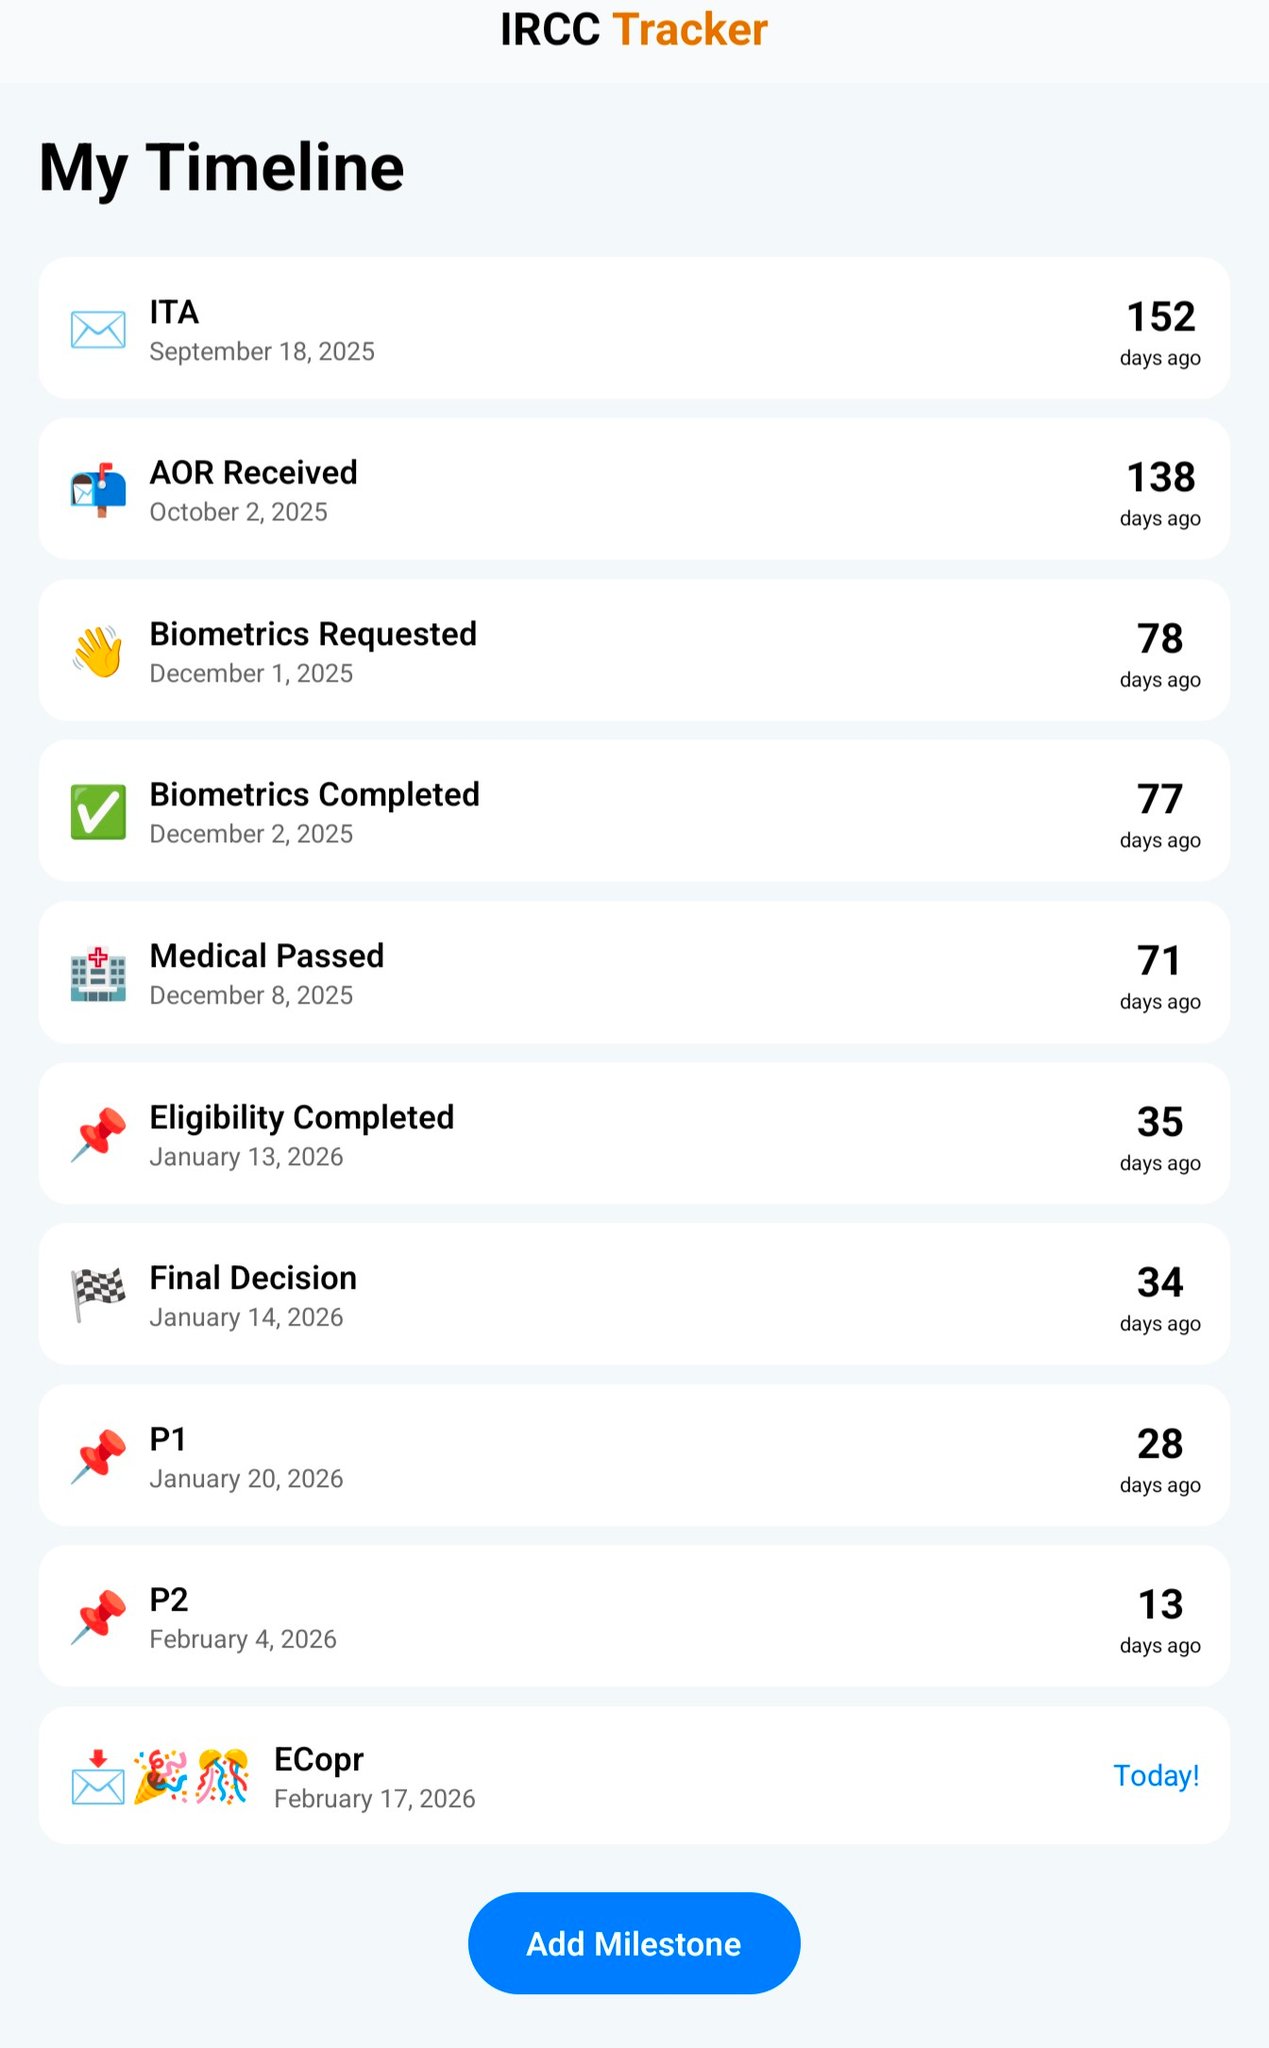Select the Medical Passed milestone title
This screenshot has height=2048, width=1269.
267,956
